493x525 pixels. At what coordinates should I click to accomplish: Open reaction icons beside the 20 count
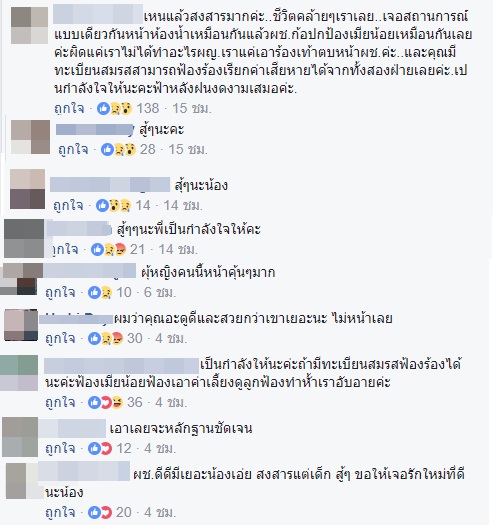pos(100,513)
